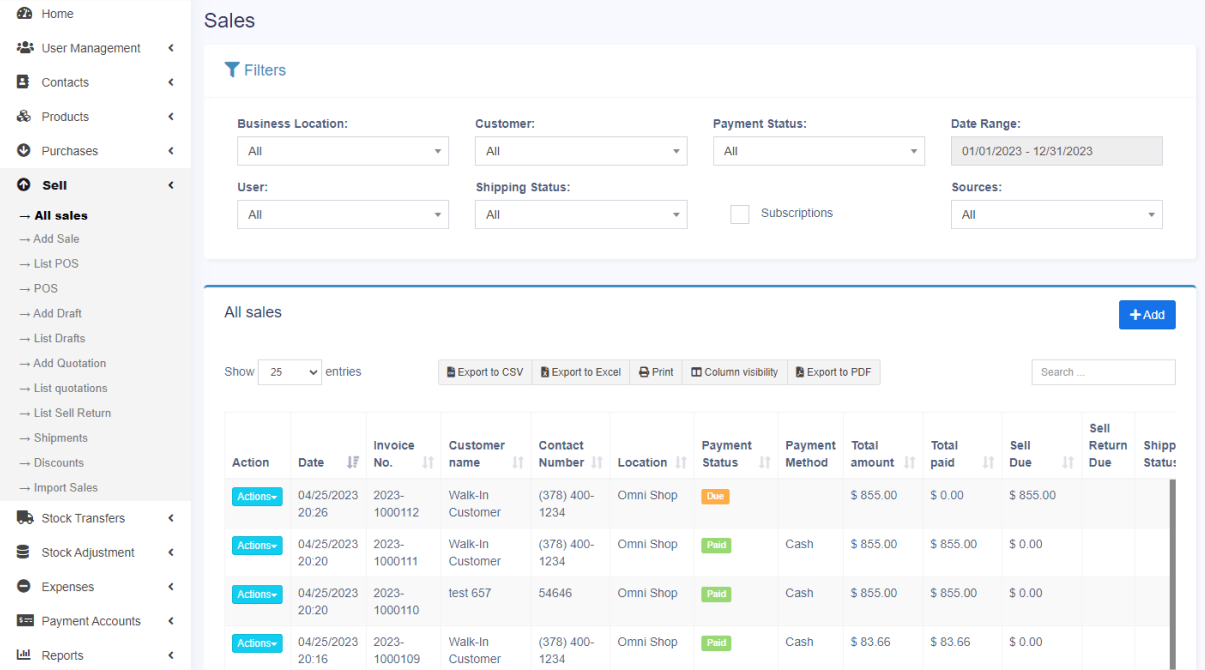The width and height of the screenshot is (1205, 670).
Task: Click the sales table vertical scrollbar
Action: [1172, 570]
